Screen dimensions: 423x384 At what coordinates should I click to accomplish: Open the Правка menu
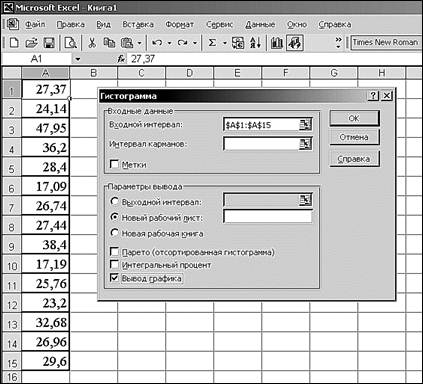[x=70, y=24]
